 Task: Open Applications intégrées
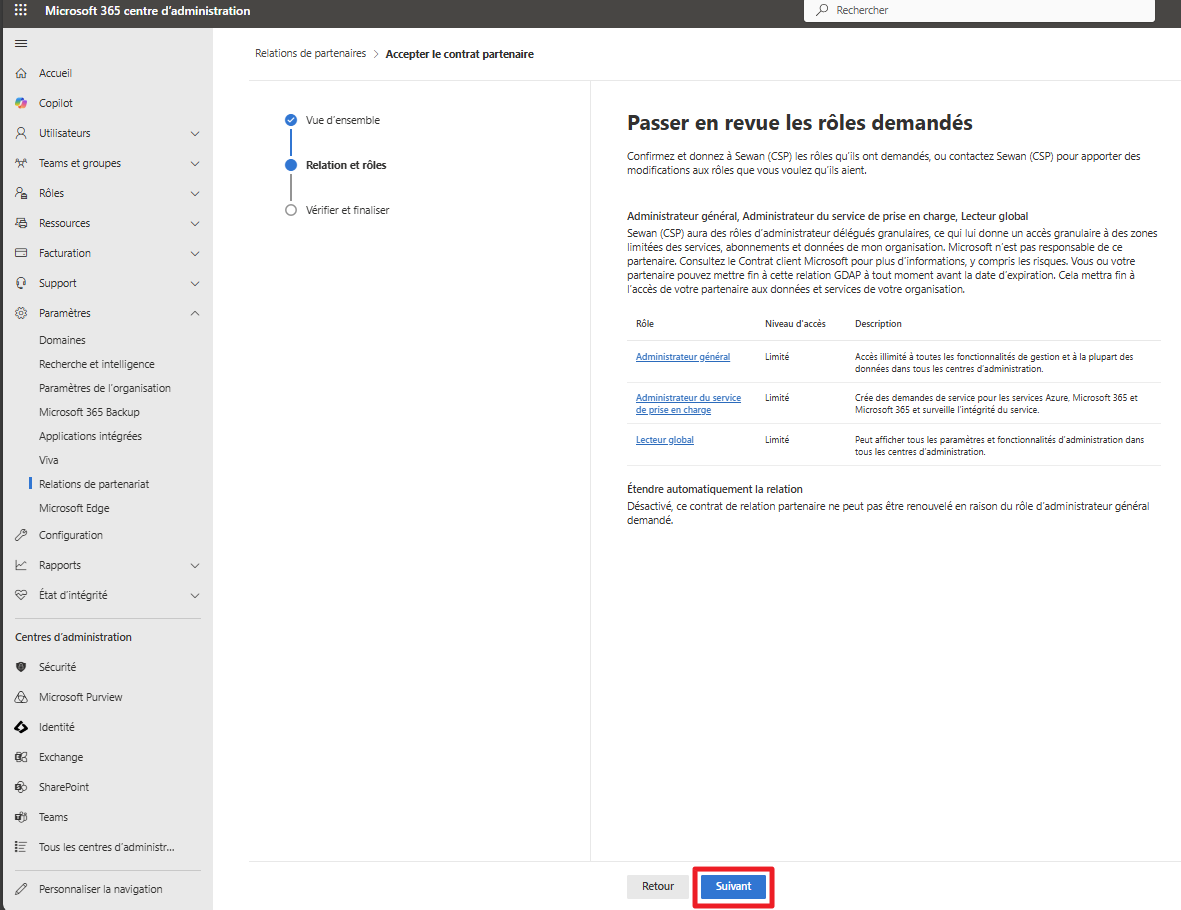click(x=90, y=437)
